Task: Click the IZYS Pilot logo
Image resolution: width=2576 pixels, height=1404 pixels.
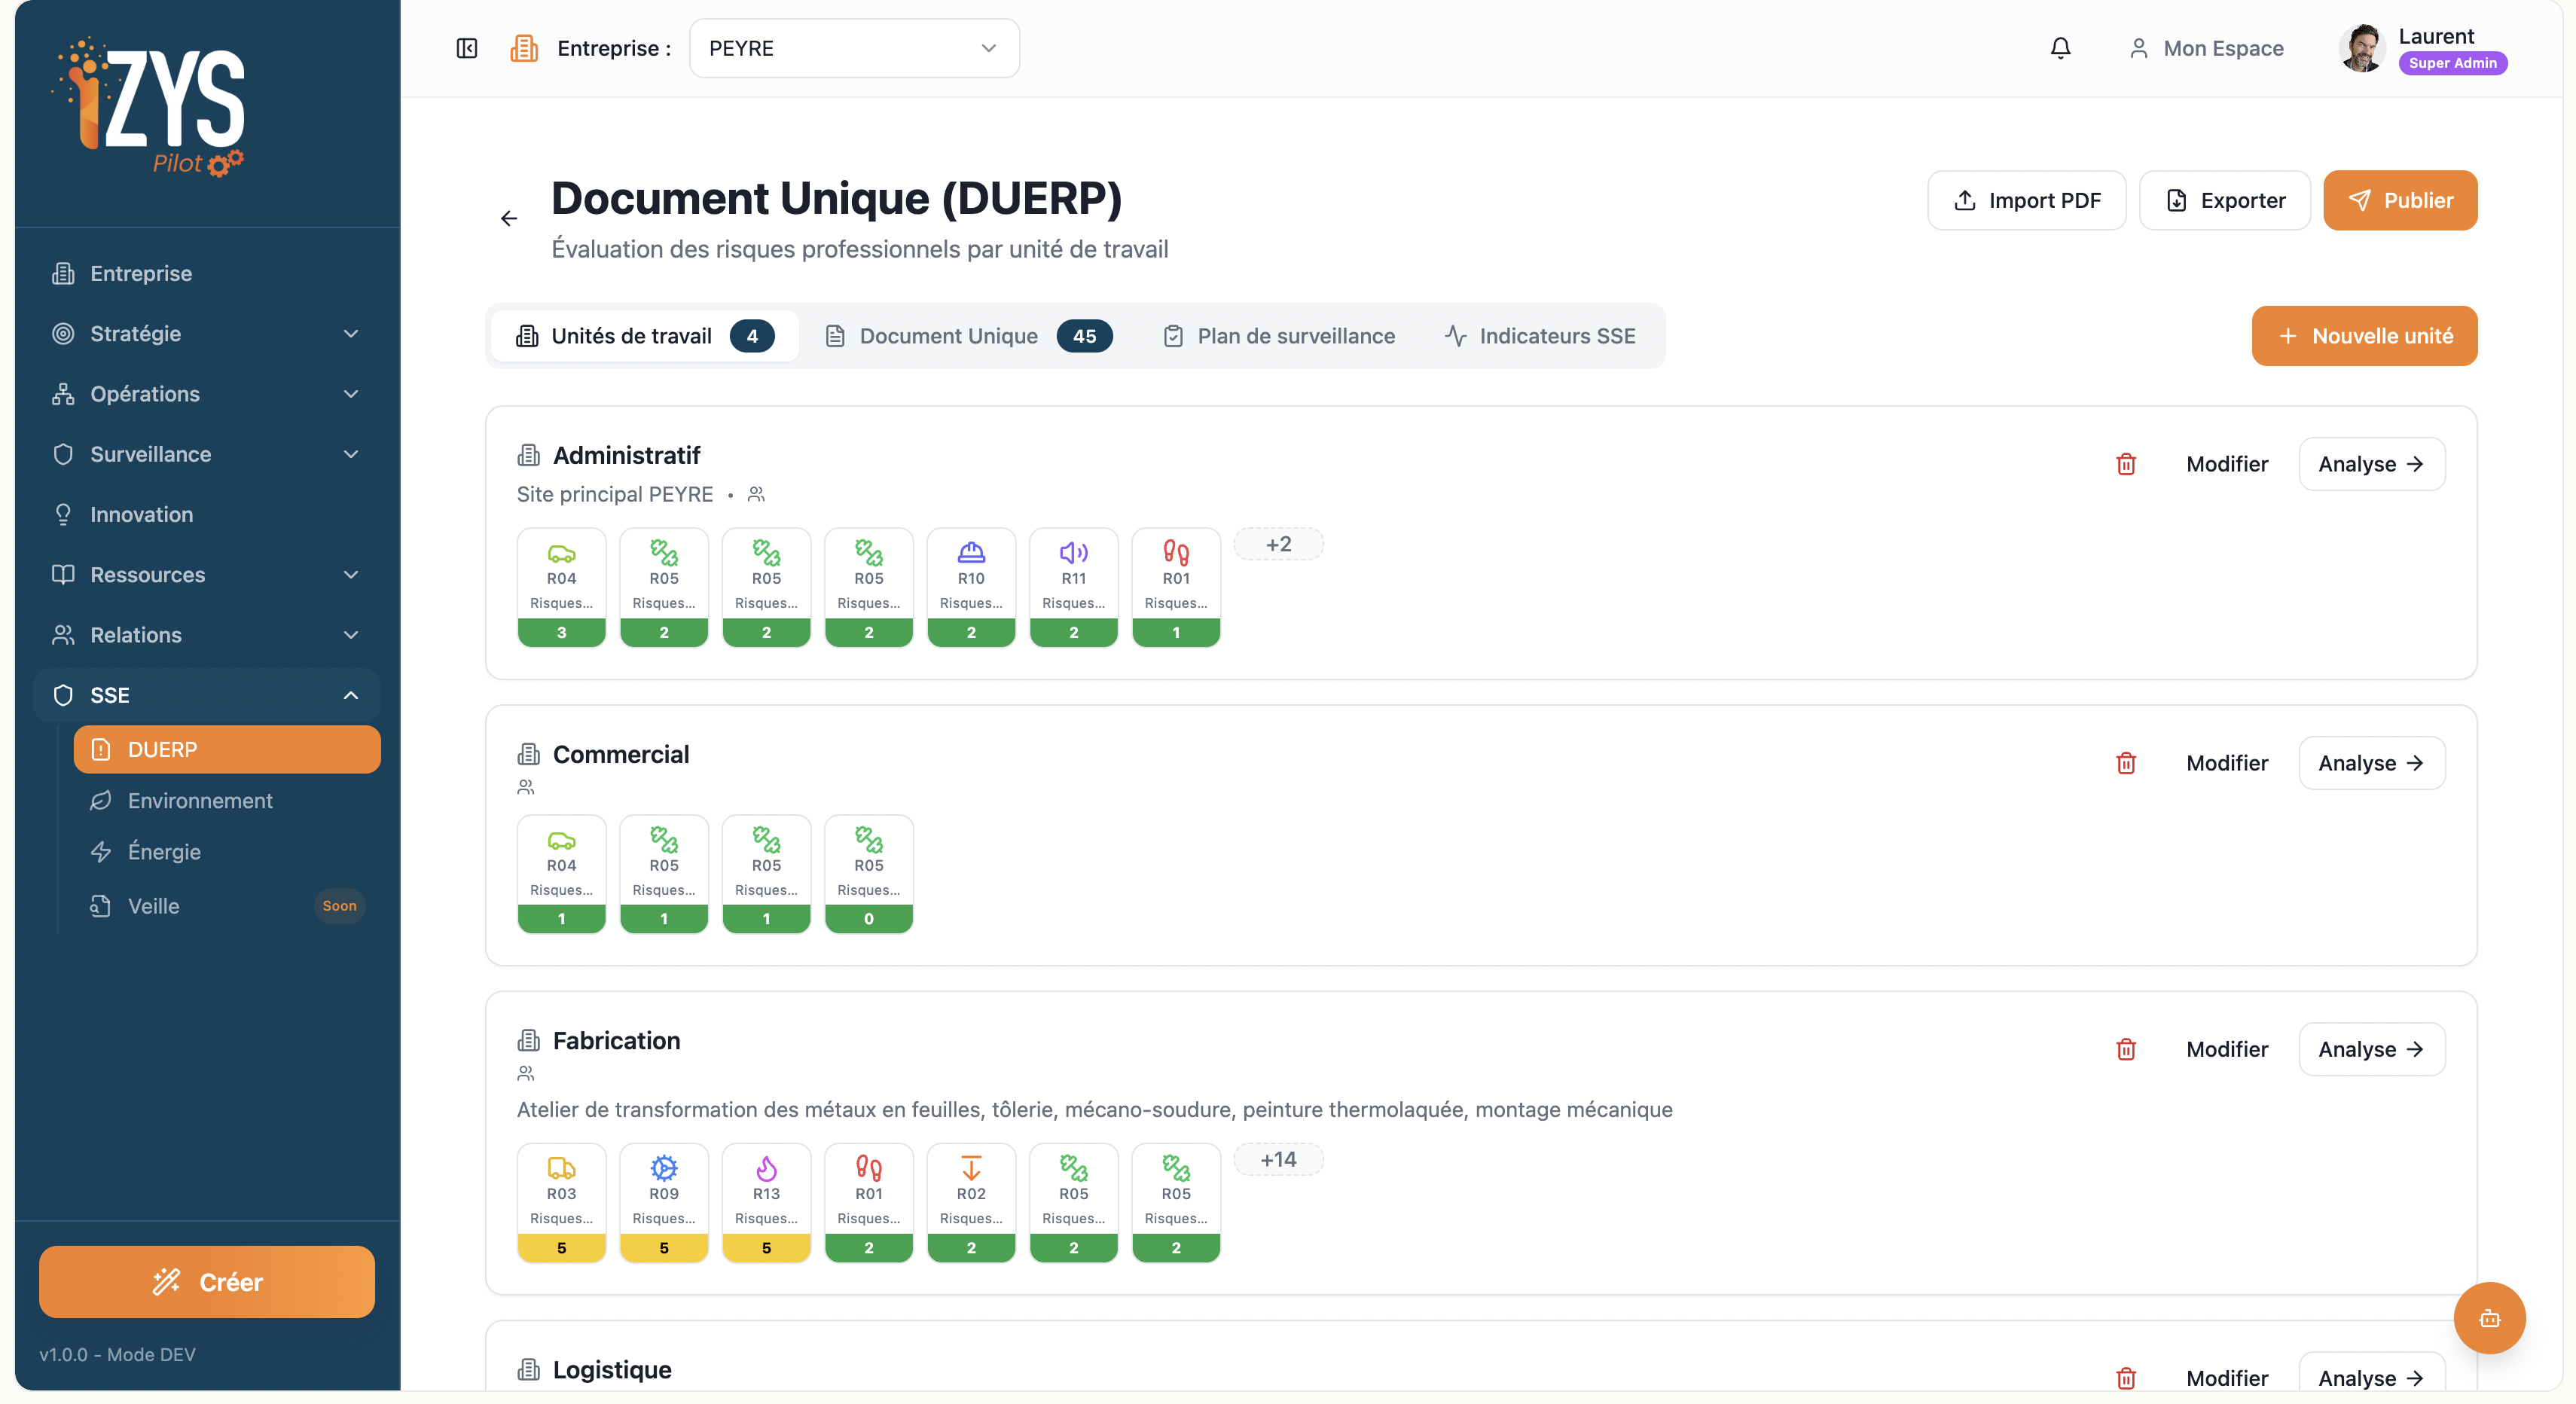Action: (x=148, y=108)
